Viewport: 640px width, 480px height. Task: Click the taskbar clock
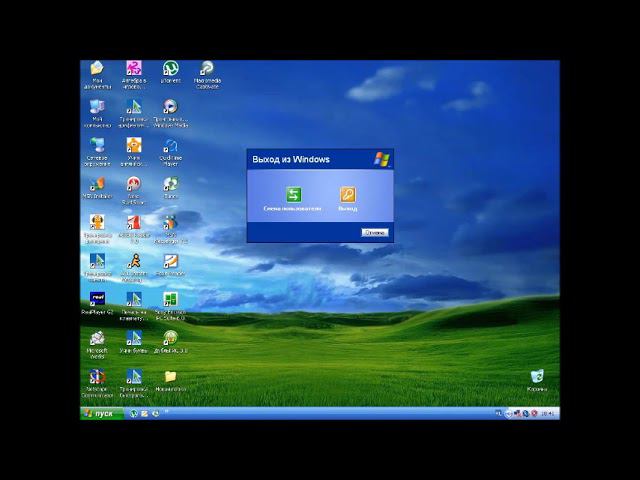coord(548,413)
